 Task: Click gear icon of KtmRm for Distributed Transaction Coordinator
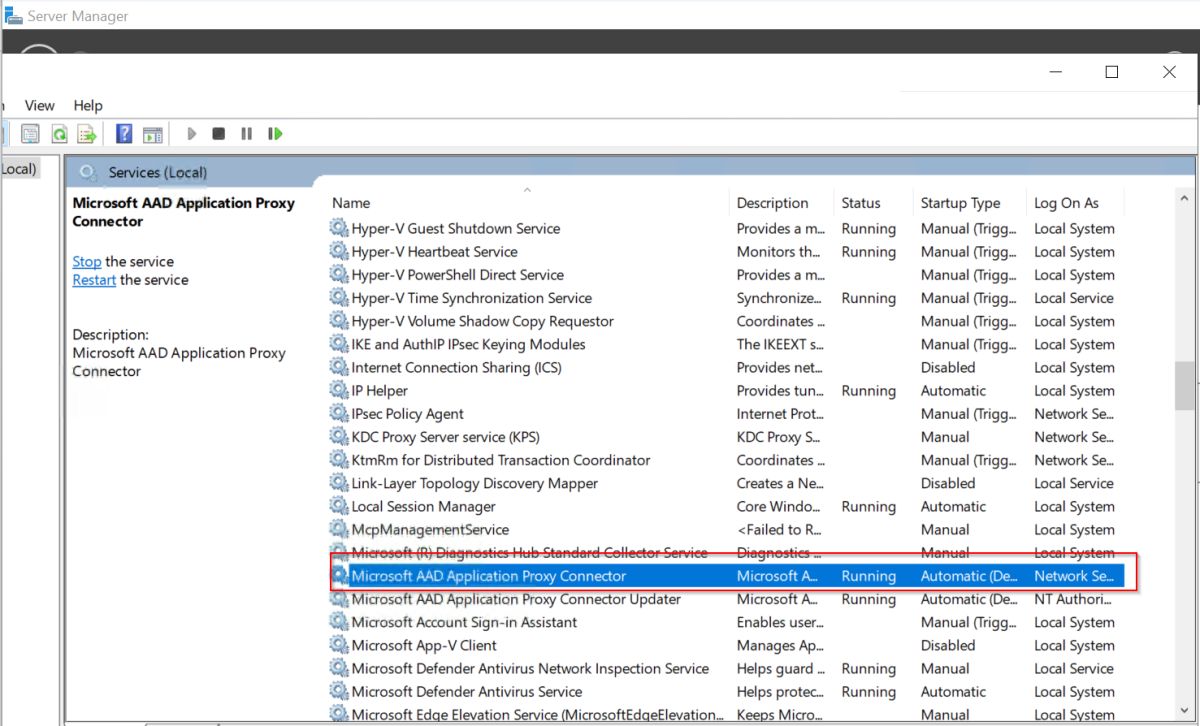pyautogui.click(x=339, y=460)
